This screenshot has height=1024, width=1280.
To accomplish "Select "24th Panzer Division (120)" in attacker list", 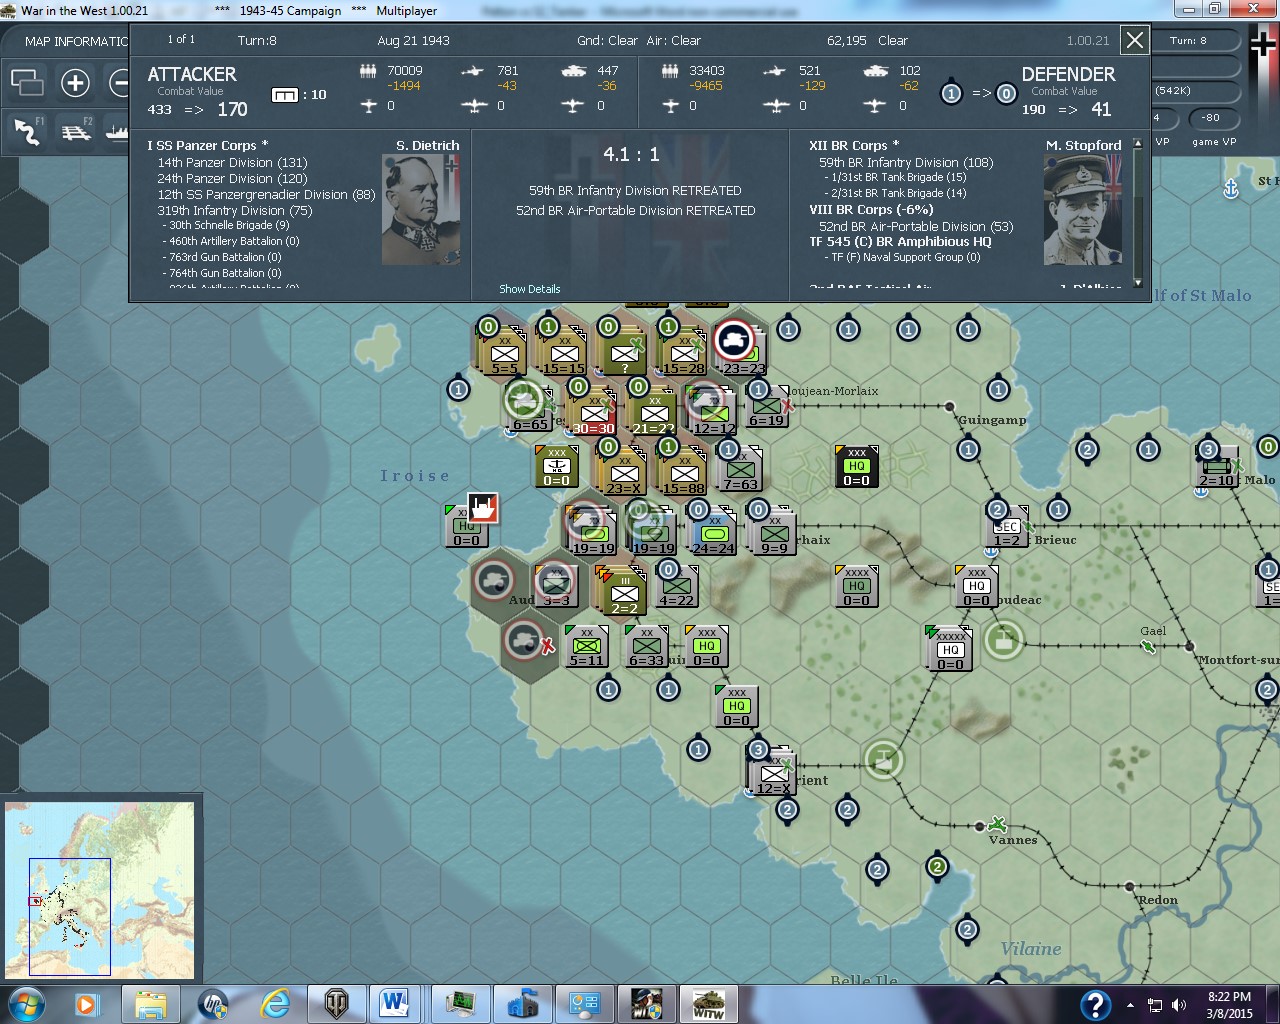I will 232,179.
